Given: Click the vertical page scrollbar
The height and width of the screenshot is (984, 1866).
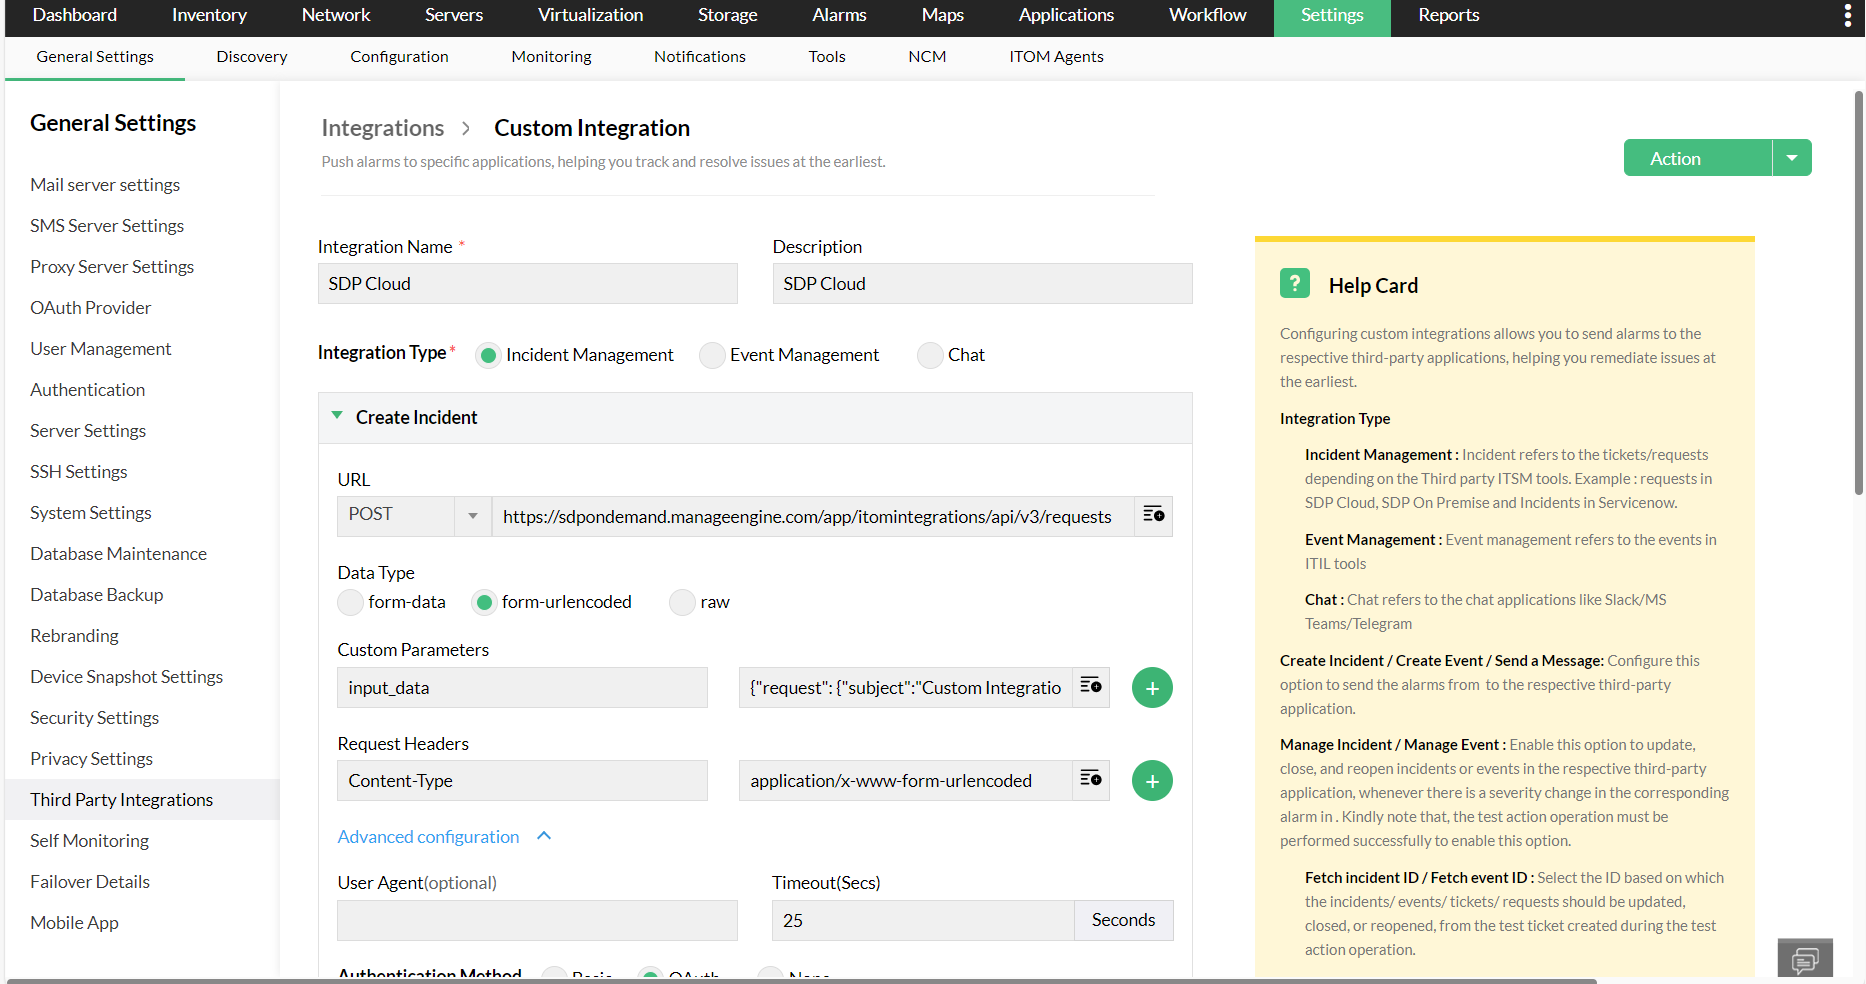Looking at the screenshot, I should (1858, 300).
